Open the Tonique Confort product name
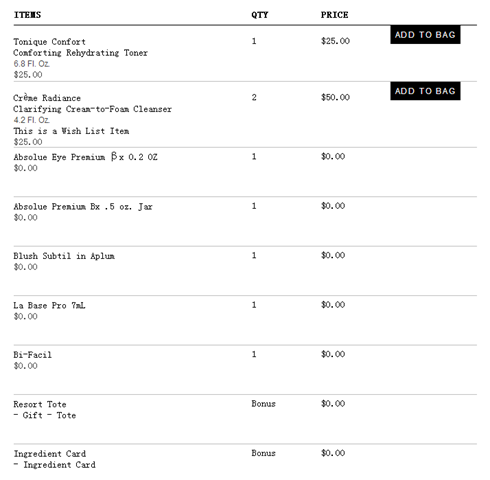Screen dimensions: 490x480 pyautogui.click(x=49, y=42)
